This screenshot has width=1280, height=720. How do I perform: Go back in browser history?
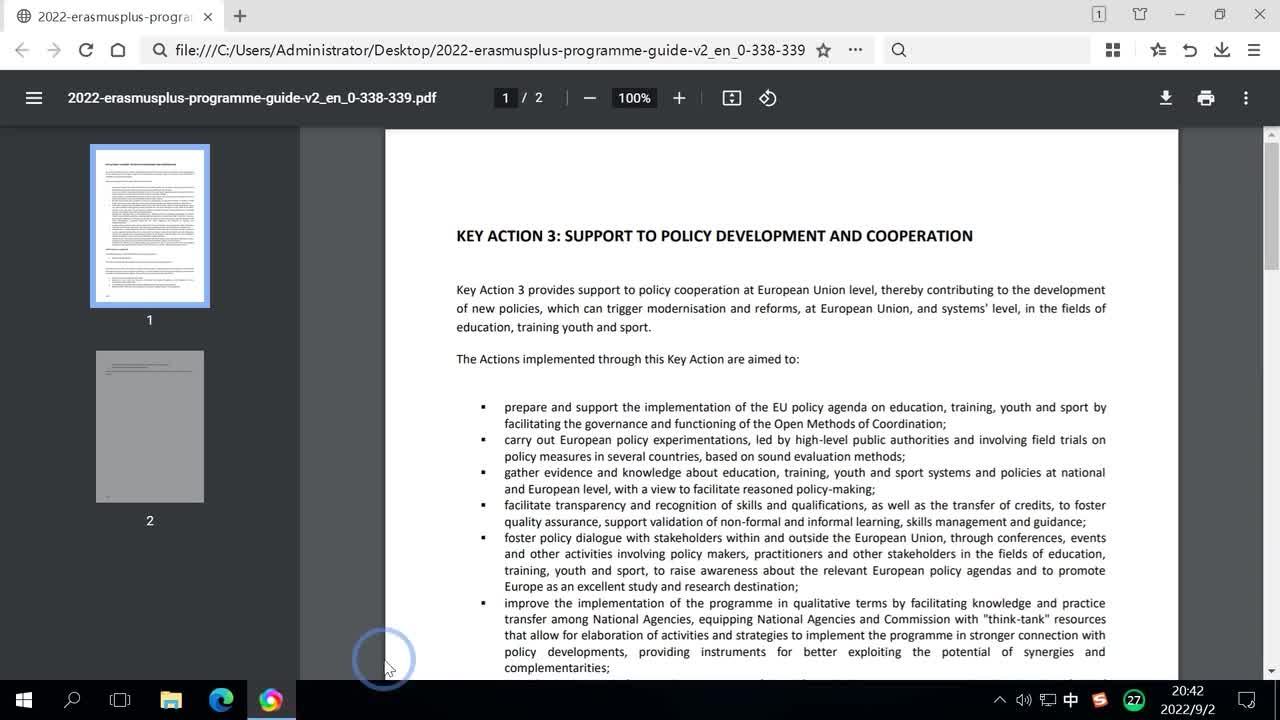[22, 50]
